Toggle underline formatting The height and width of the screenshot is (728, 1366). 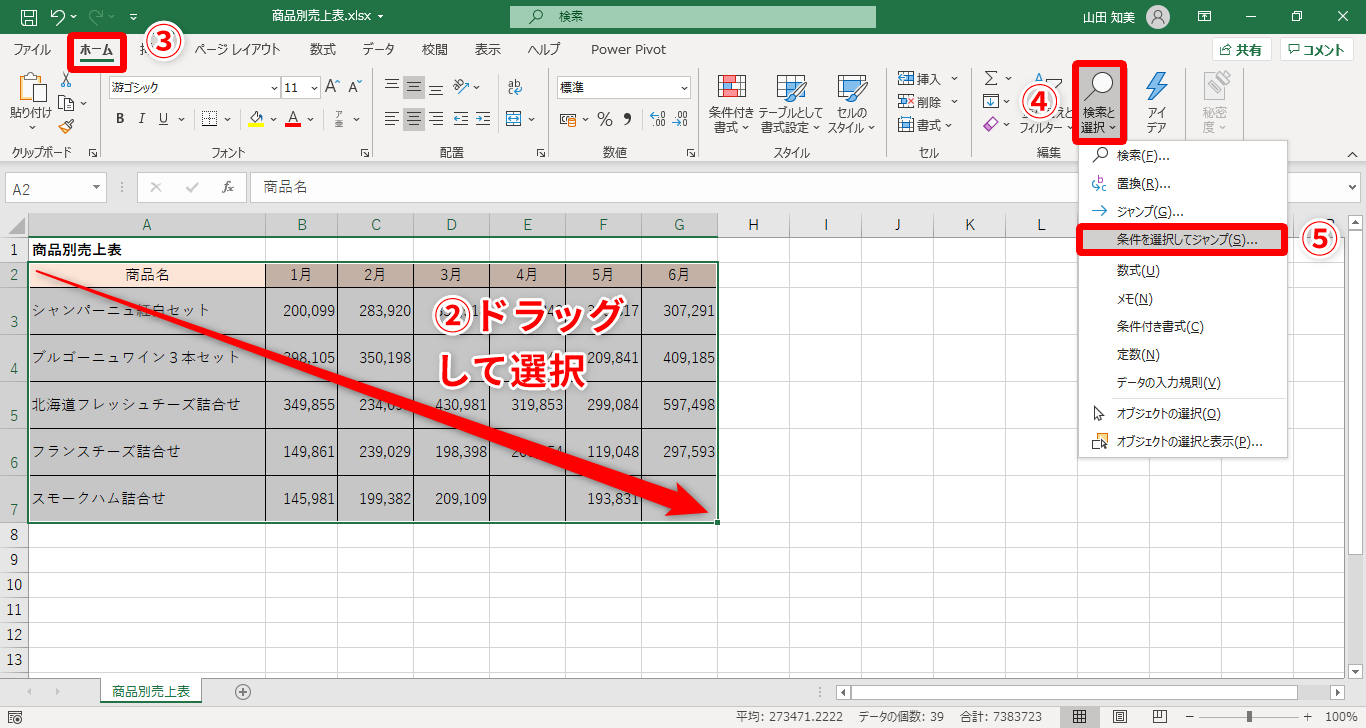tap(163, 119)
